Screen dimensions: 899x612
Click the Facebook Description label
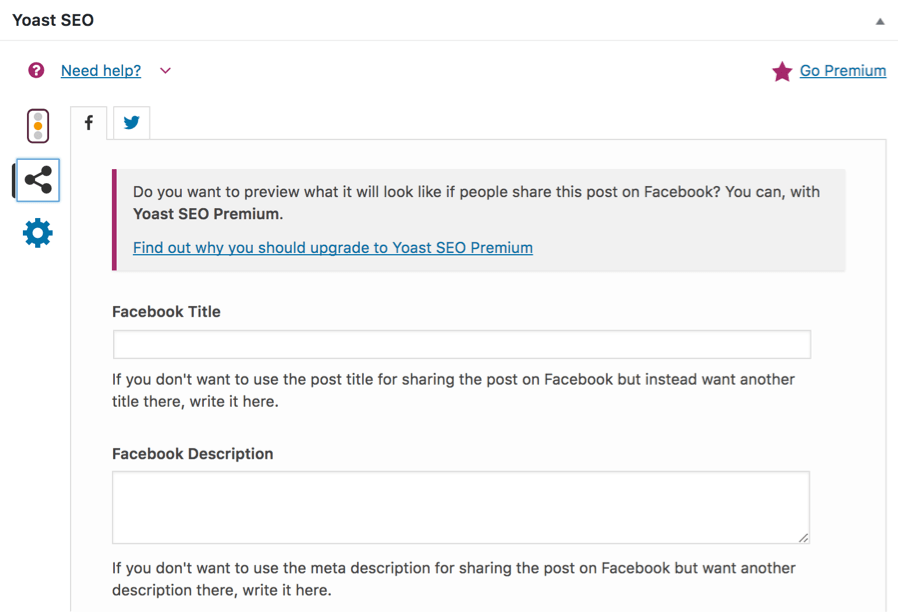[x=193, y=454]
